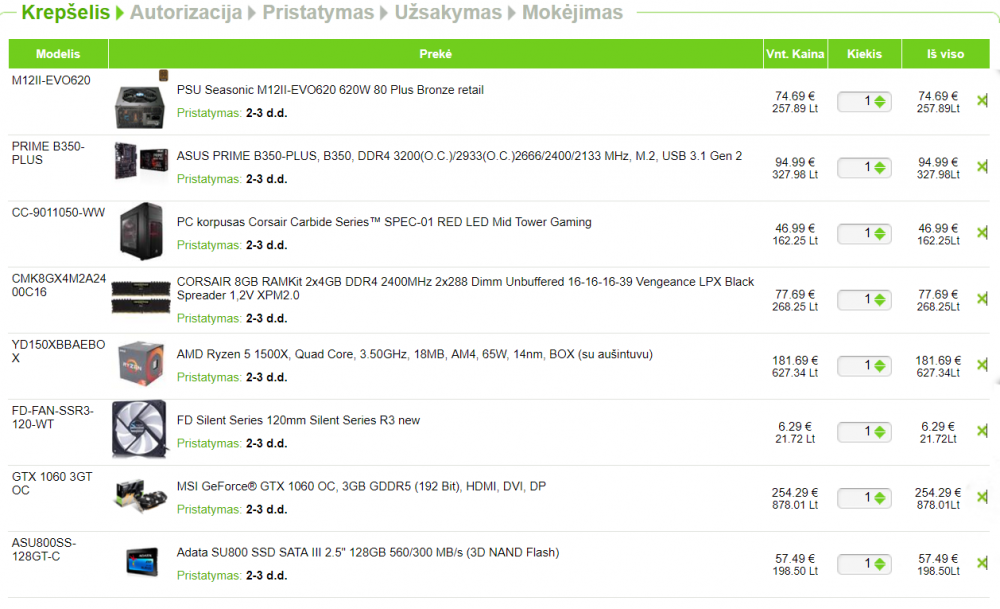Open the FD Silent Series fan thumbnail
Screen dimensions: 1000x609
[x=140, y=430]
